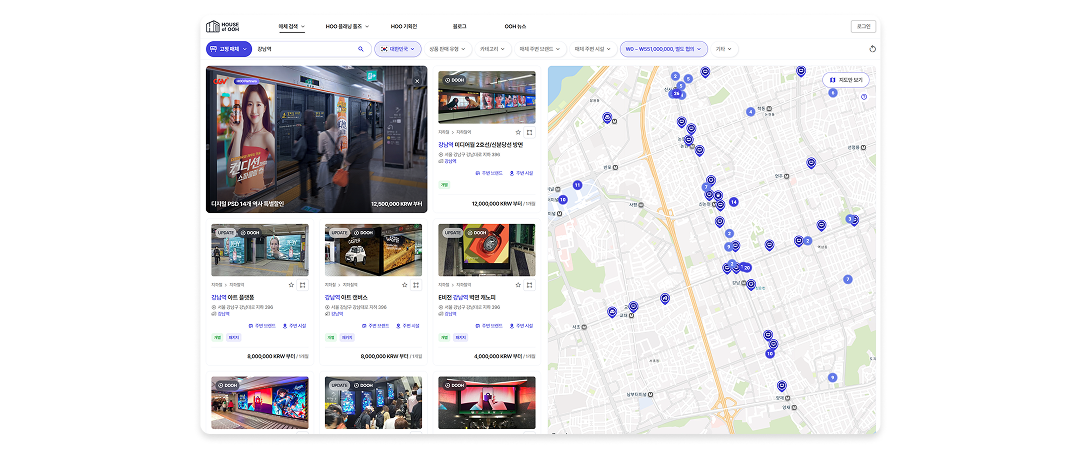
Task: Open the 아트 캔버스 card thumbnail with car ad
Action: 373,249
